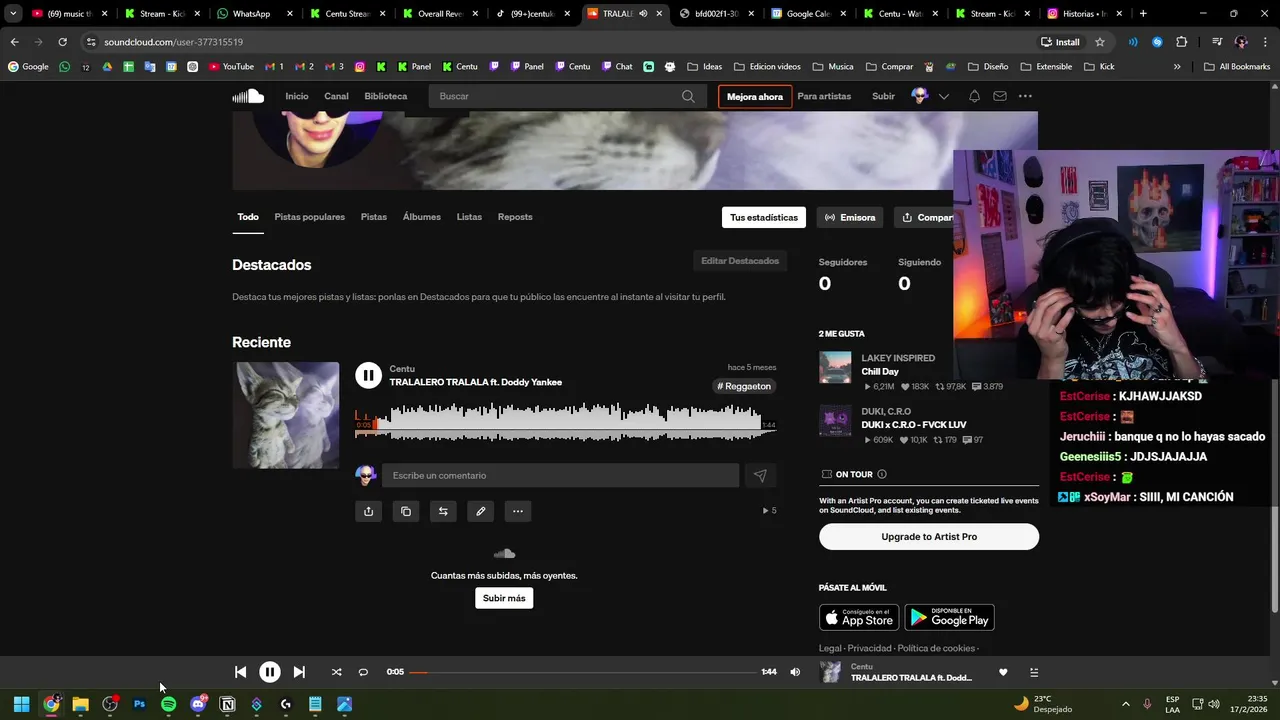The image size is (1280, 720).
Task: Switch to Pistas populares tab
Action: pyautogui.click(x=309, y=217)
